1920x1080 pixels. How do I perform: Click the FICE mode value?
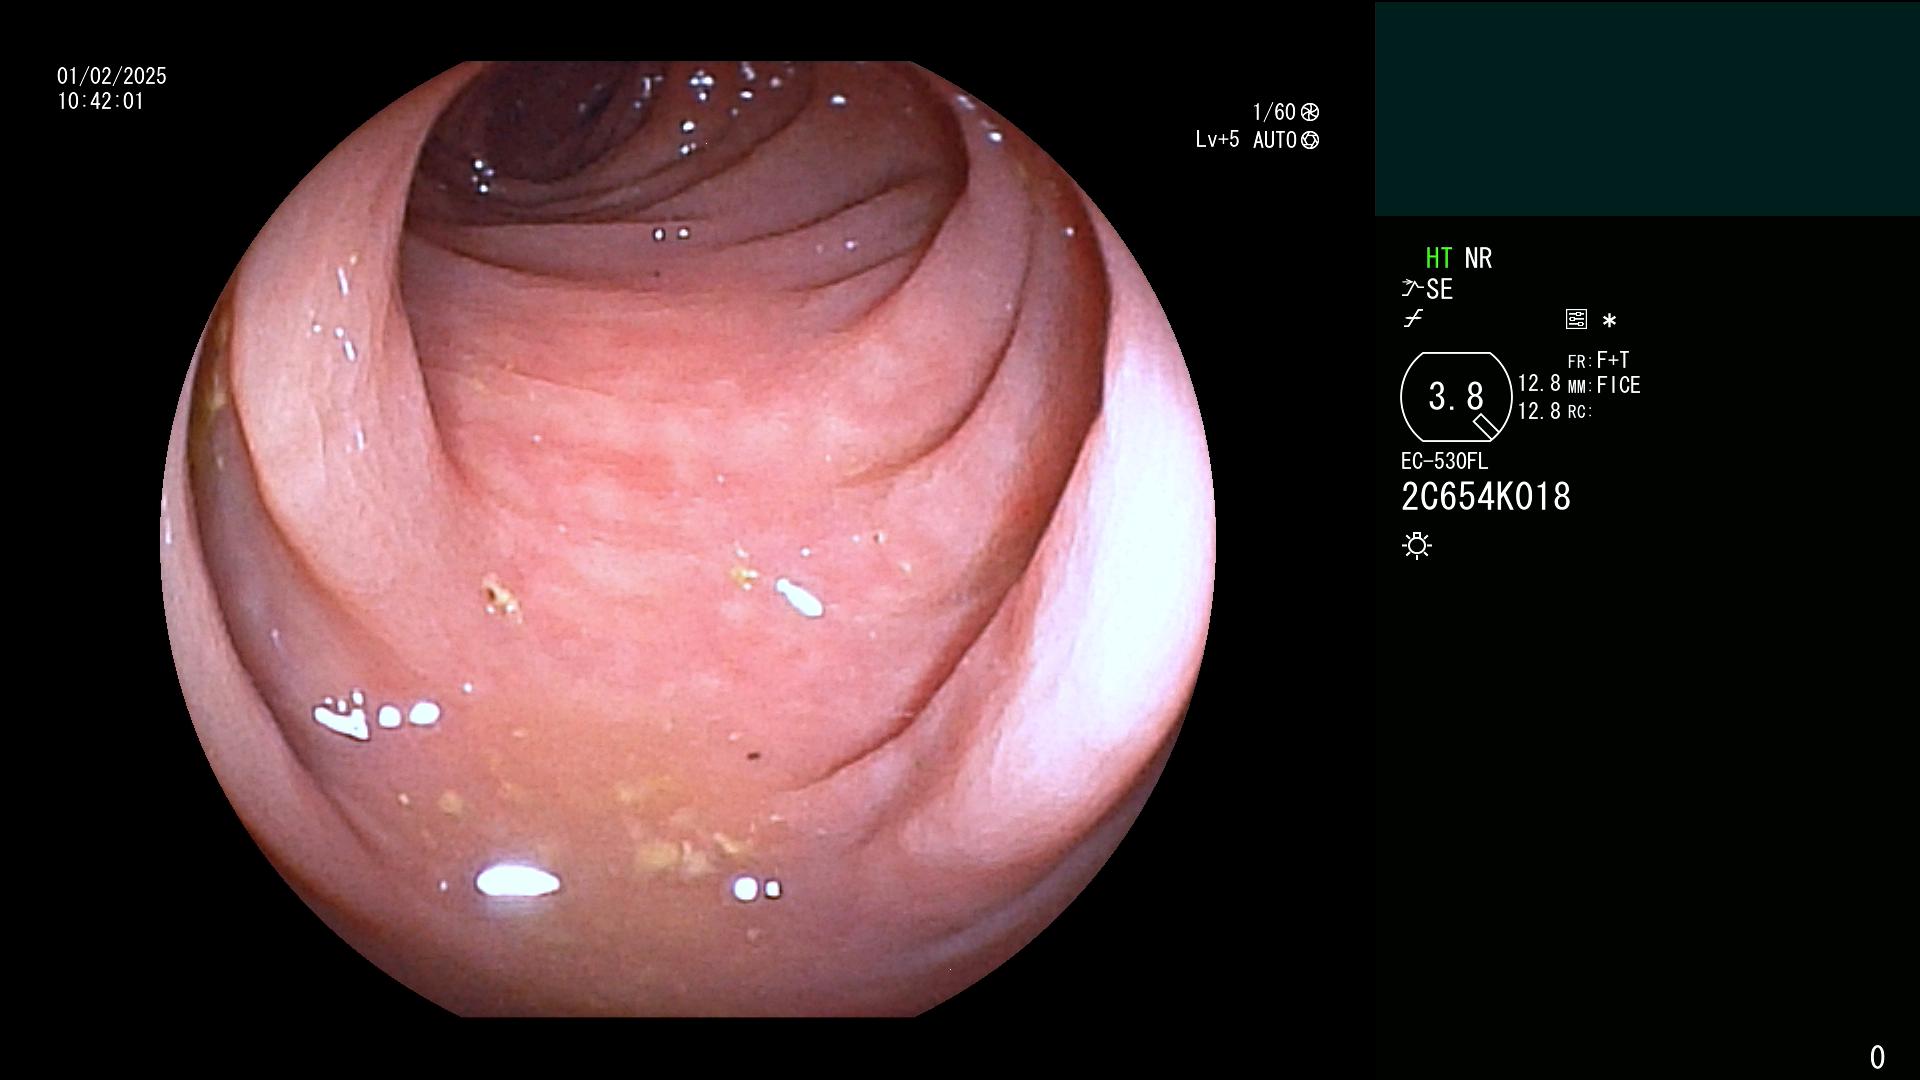1619,385
